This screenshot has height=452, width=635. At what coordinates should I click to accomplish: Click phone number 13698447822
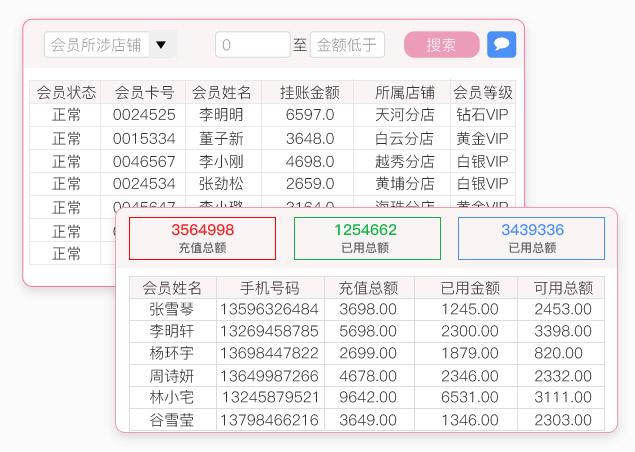pyautogui.click(x=270, y=354)
